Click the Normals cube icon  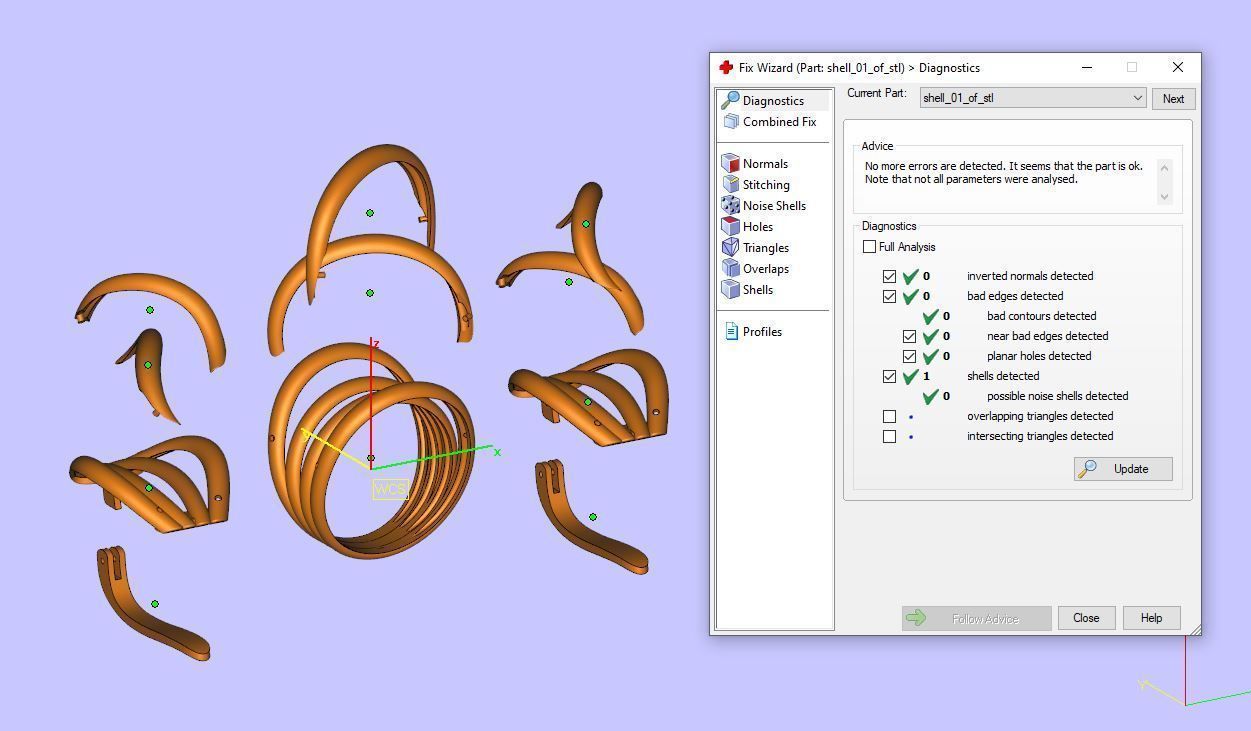730,164
